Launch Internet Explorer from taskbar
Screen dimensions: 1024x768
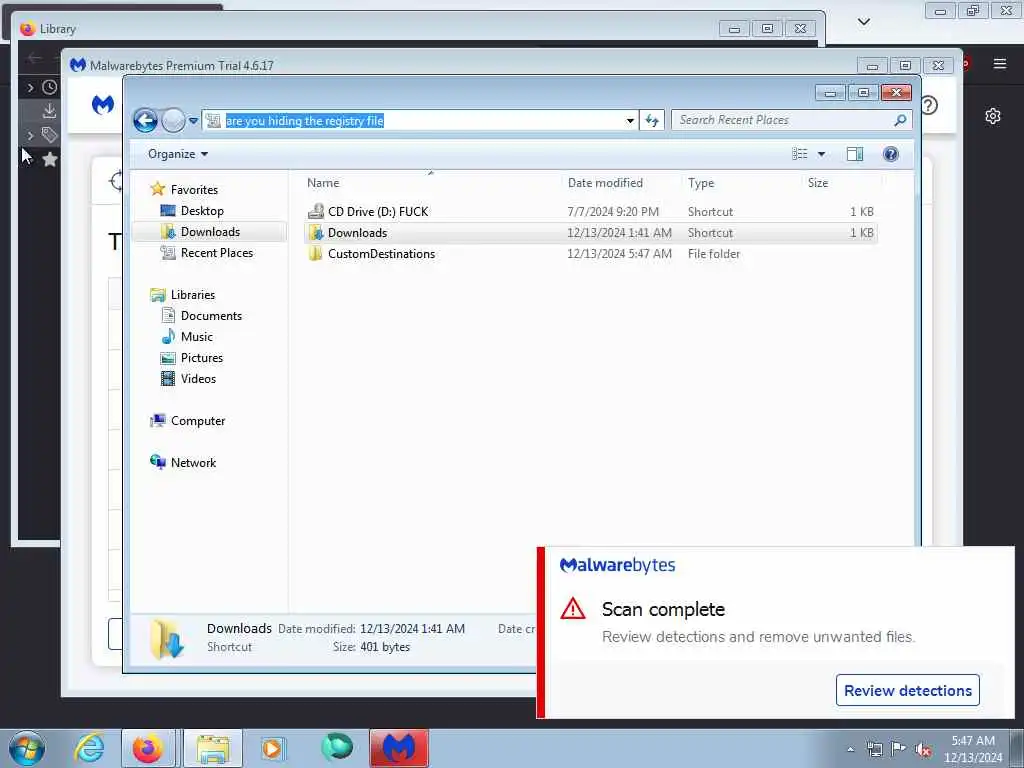click(x=89, y=748)
